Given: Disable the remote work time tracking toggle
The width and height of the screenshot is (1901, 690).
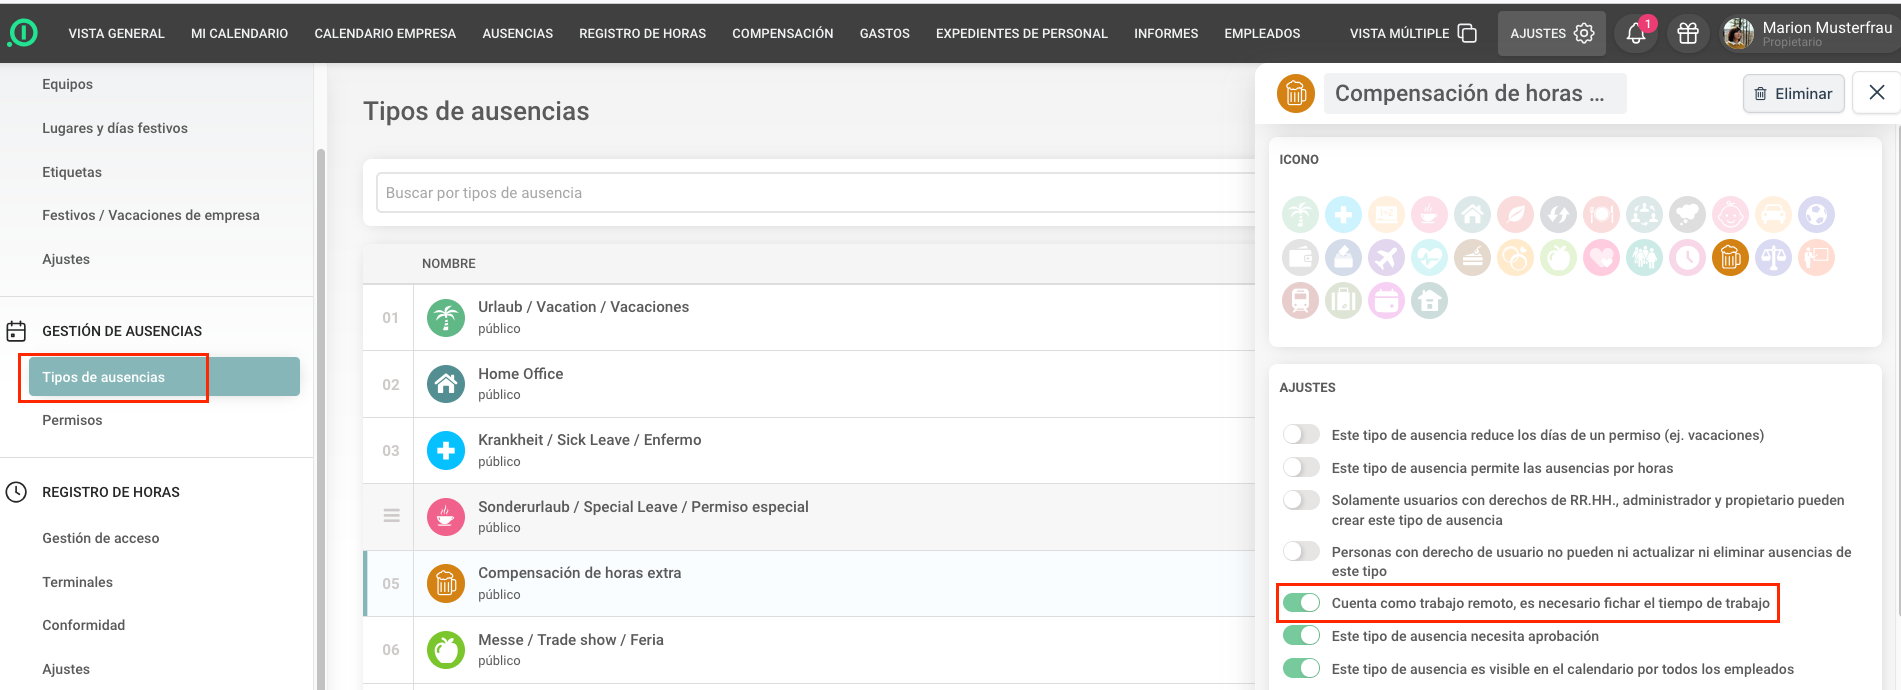Looking at the screenshot, I should 1302,603.
